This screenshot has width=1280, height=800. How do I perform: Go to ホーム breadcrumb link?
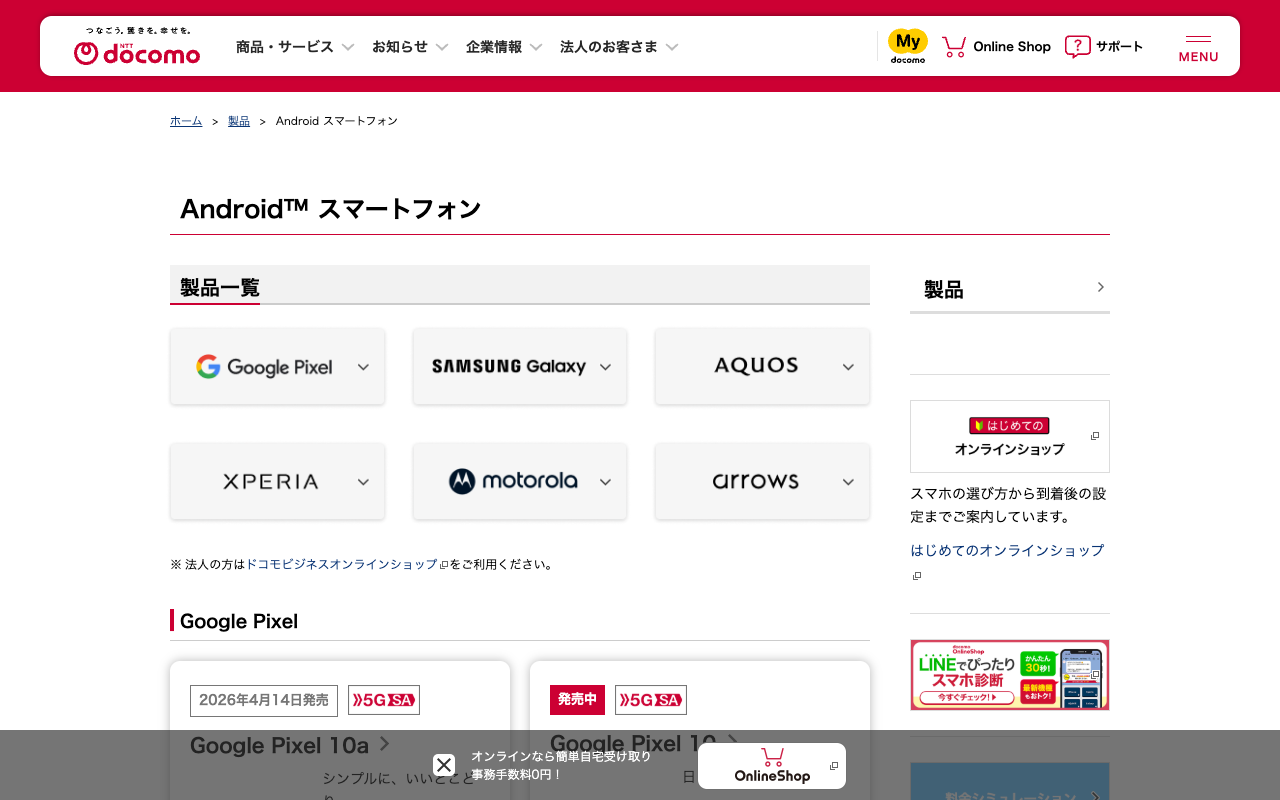186,121
